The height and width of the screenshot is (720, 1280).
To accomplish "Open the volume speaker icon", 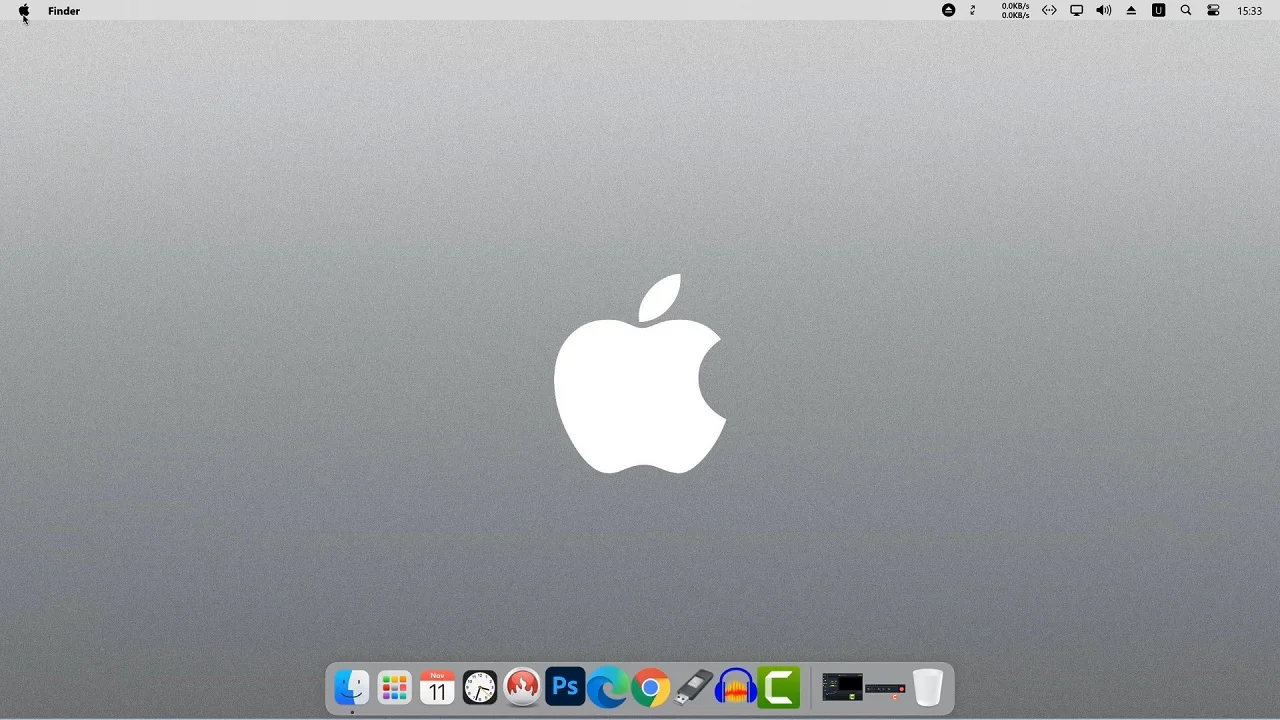I will coord(1104,11).
